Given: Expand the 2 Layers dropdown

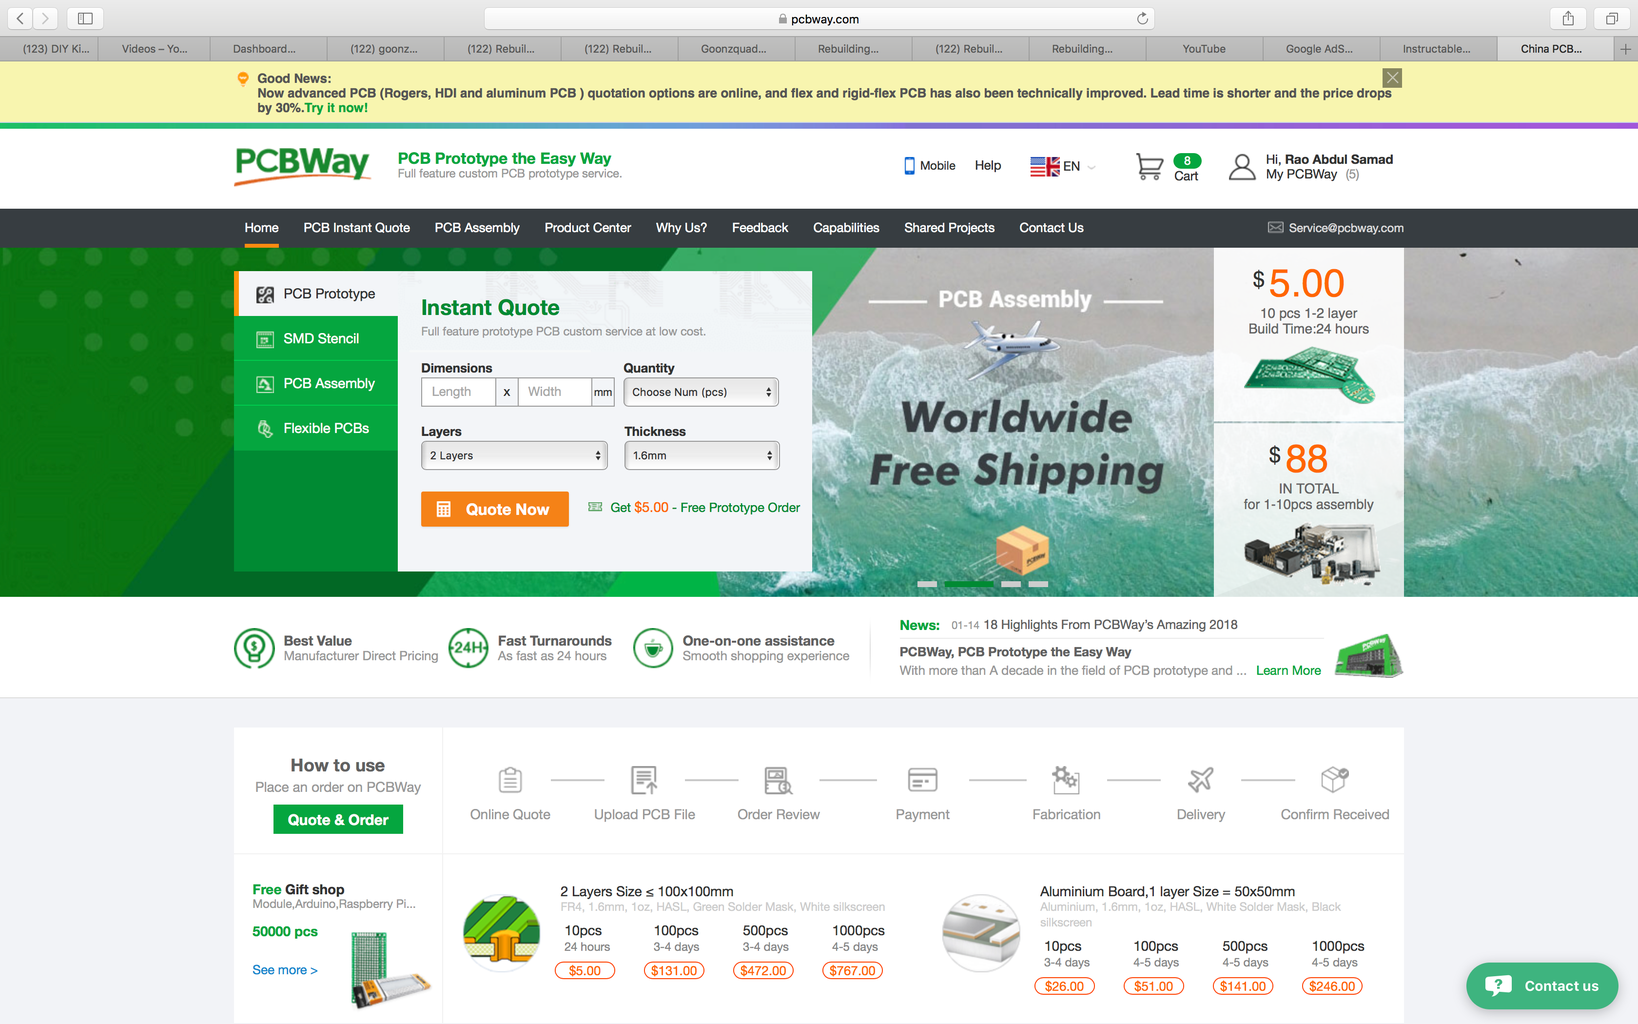Looking at the screenshot, I should tap(515, 455).
